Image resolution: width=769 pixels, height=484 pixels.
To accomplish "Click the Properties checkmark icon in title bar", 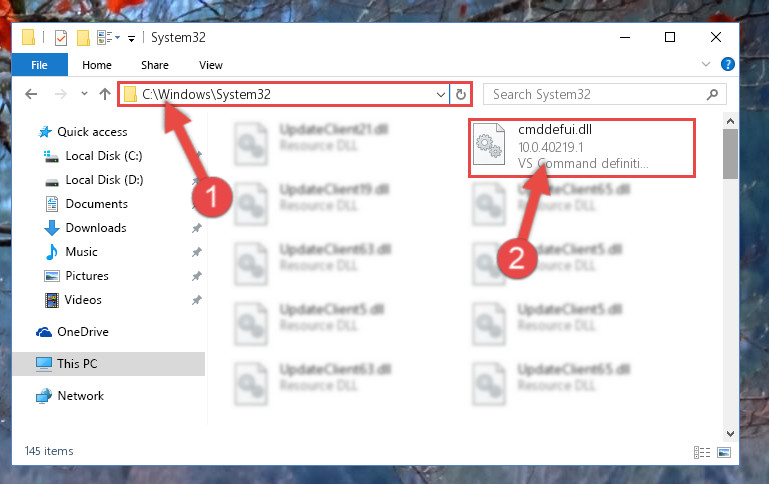I will [x=61, y=38].
